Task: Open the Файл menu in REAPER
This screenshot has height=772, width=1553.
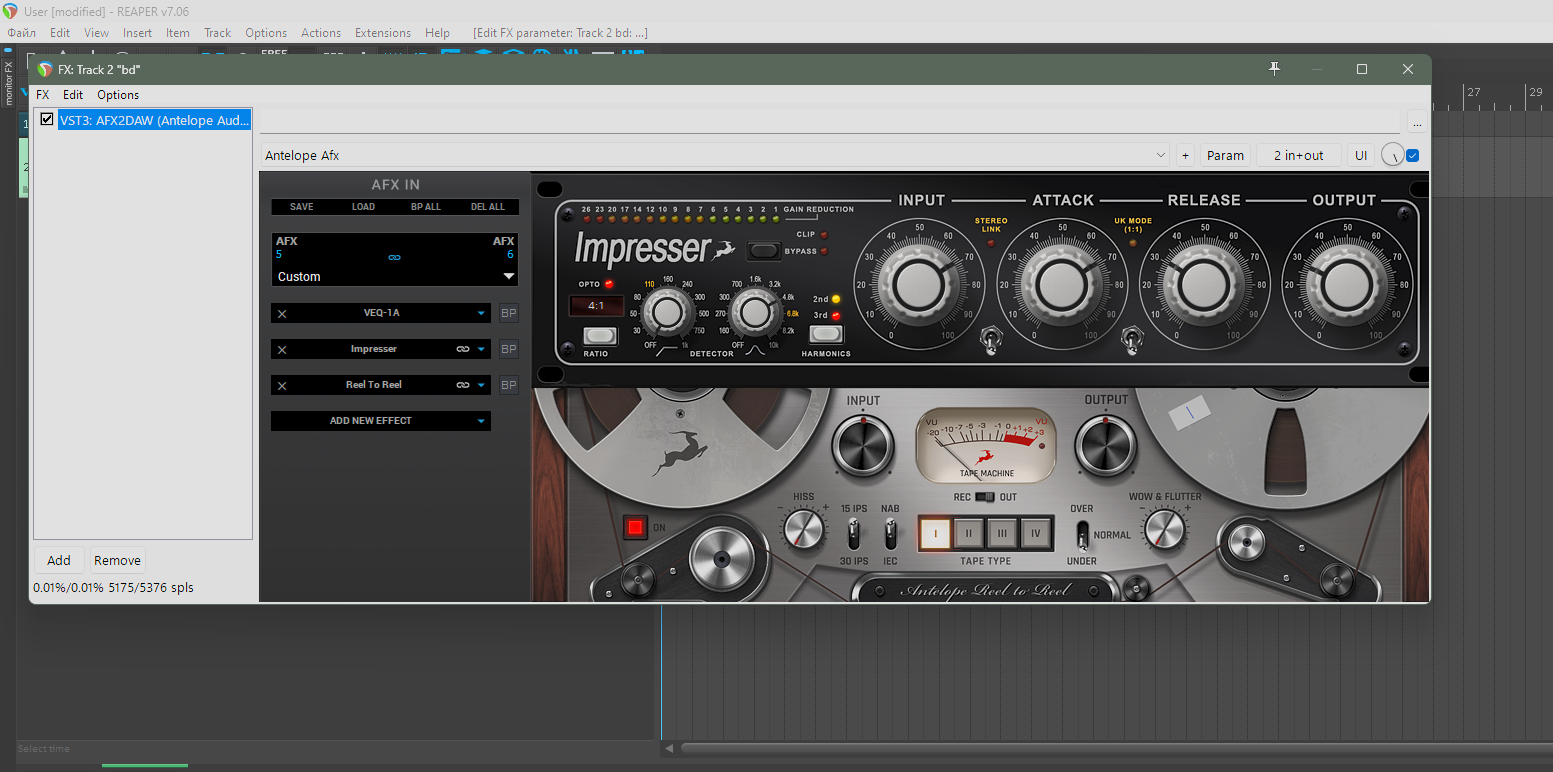Action: click(x=21, y=33)
